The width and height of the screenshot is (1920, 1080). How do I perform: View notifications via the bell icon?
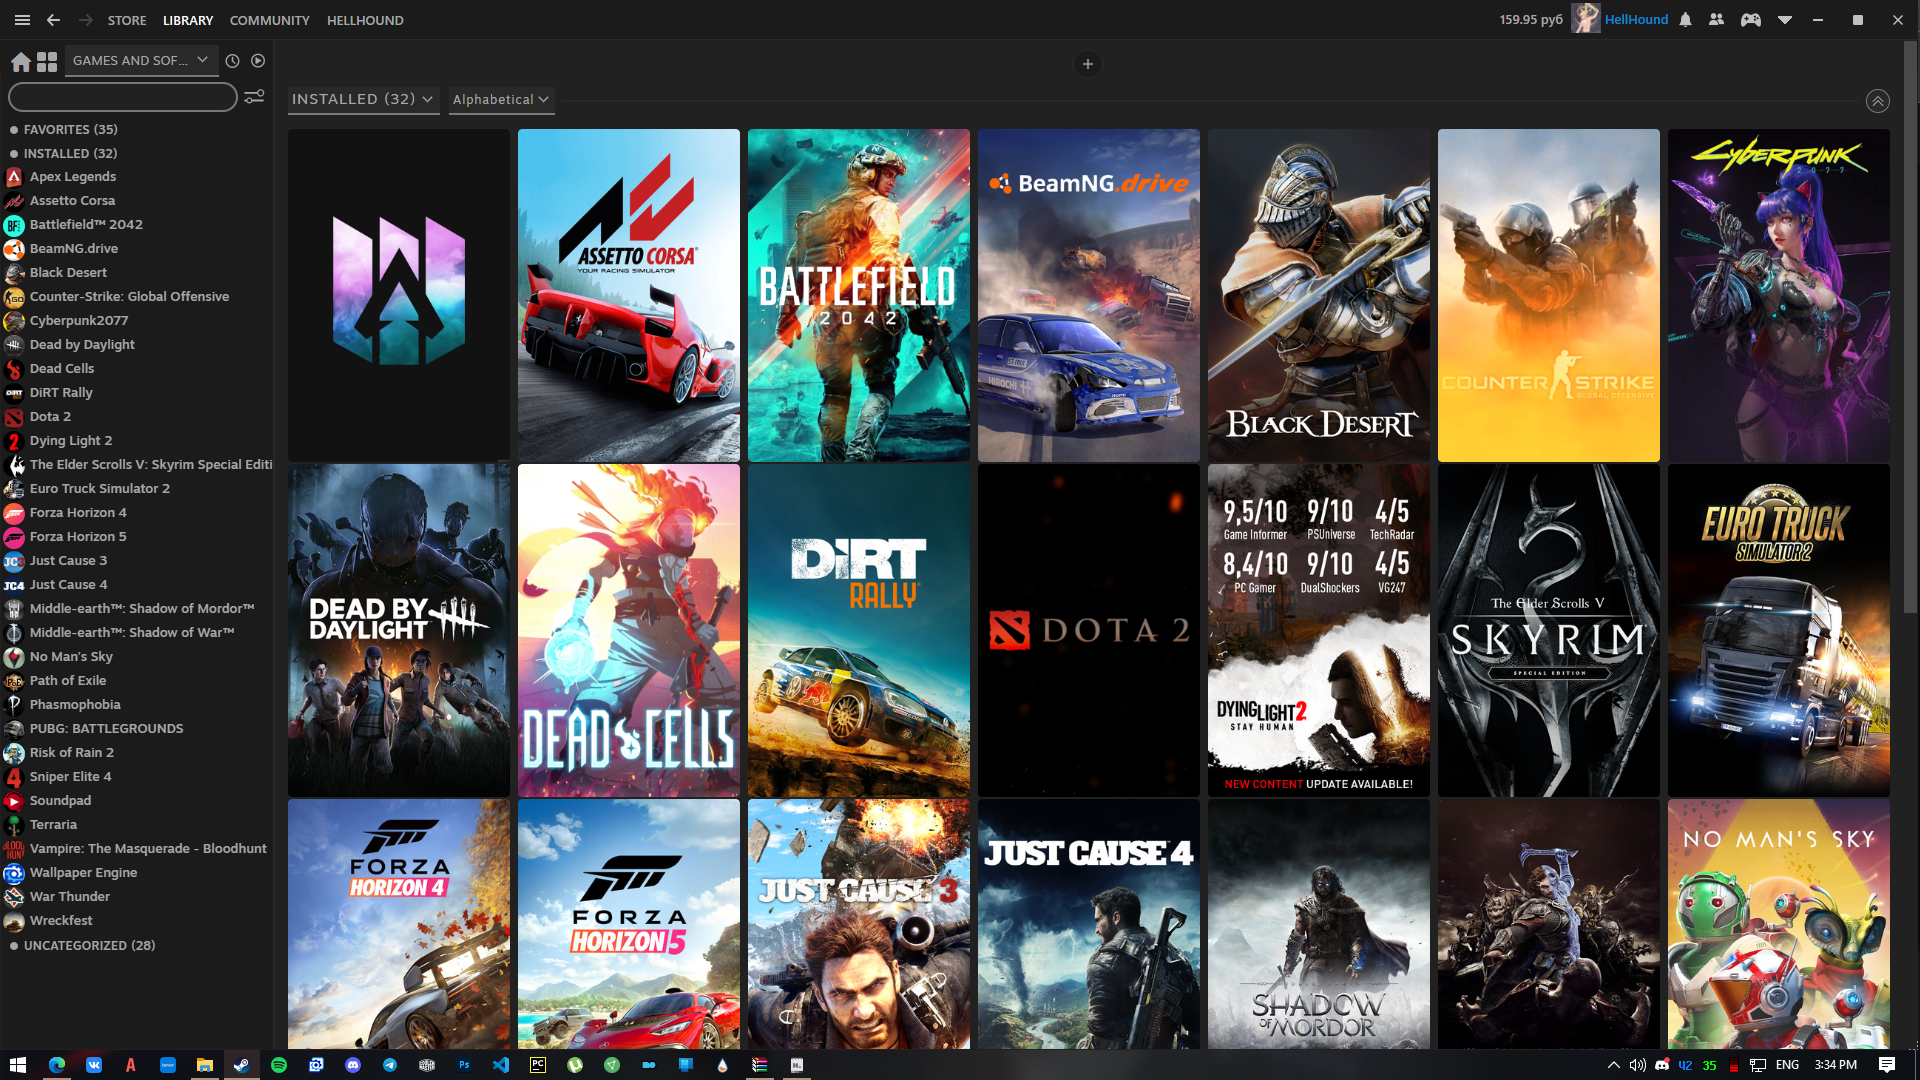(1686, 20)
